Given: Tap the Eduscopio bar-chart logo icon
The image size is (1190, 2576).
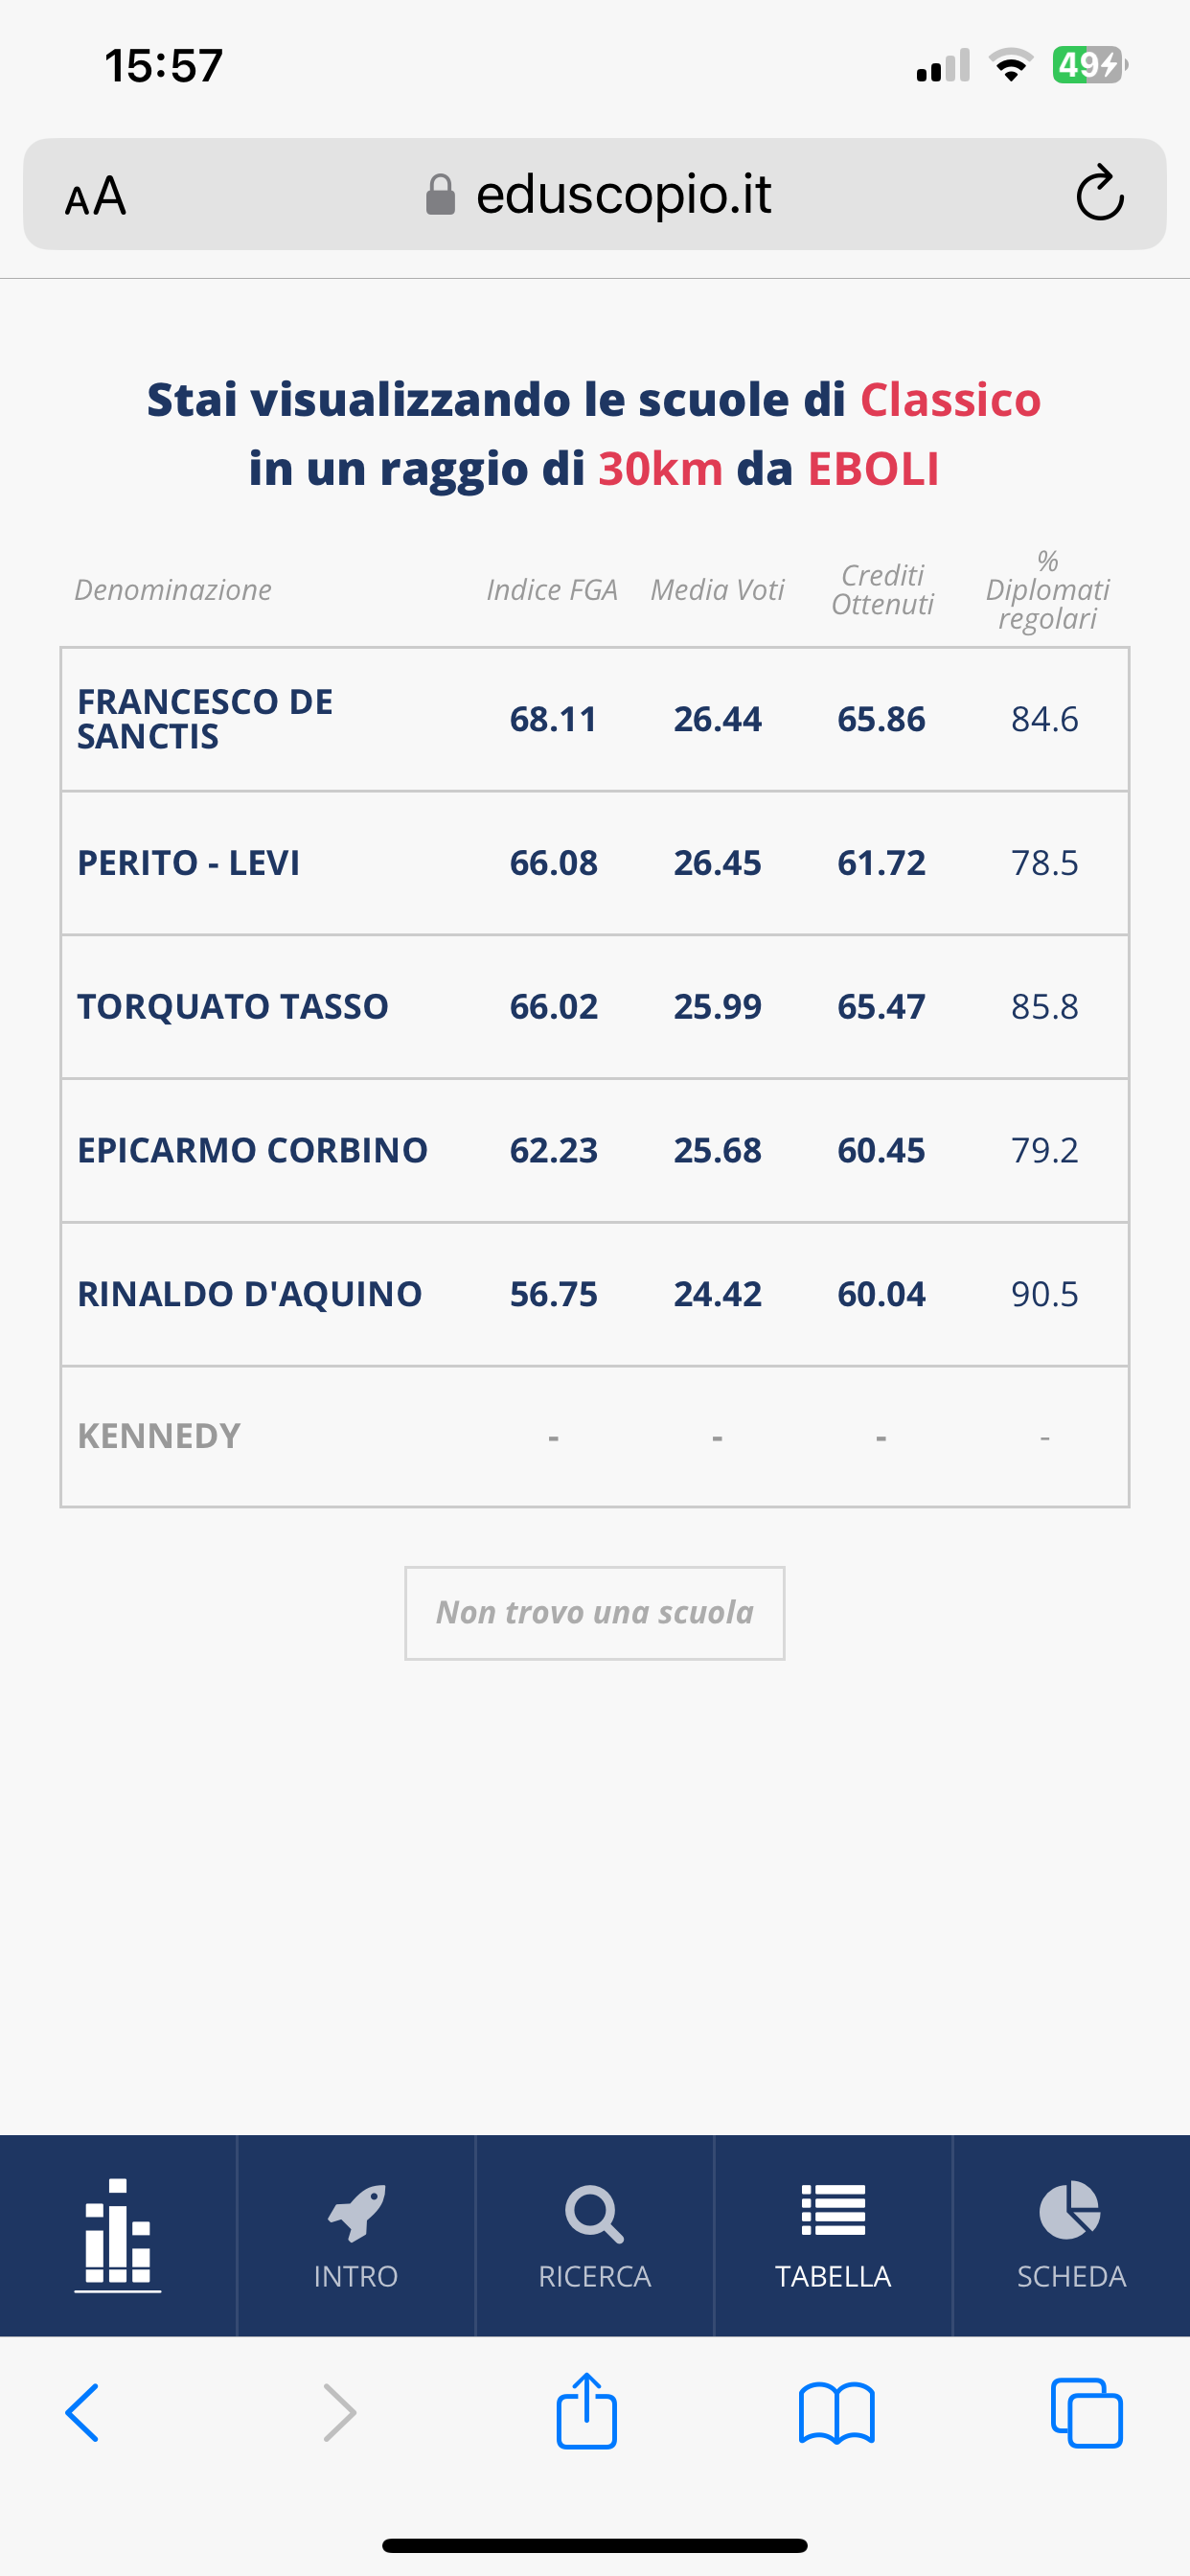Looking at the screenshot, I should 118,2234.
